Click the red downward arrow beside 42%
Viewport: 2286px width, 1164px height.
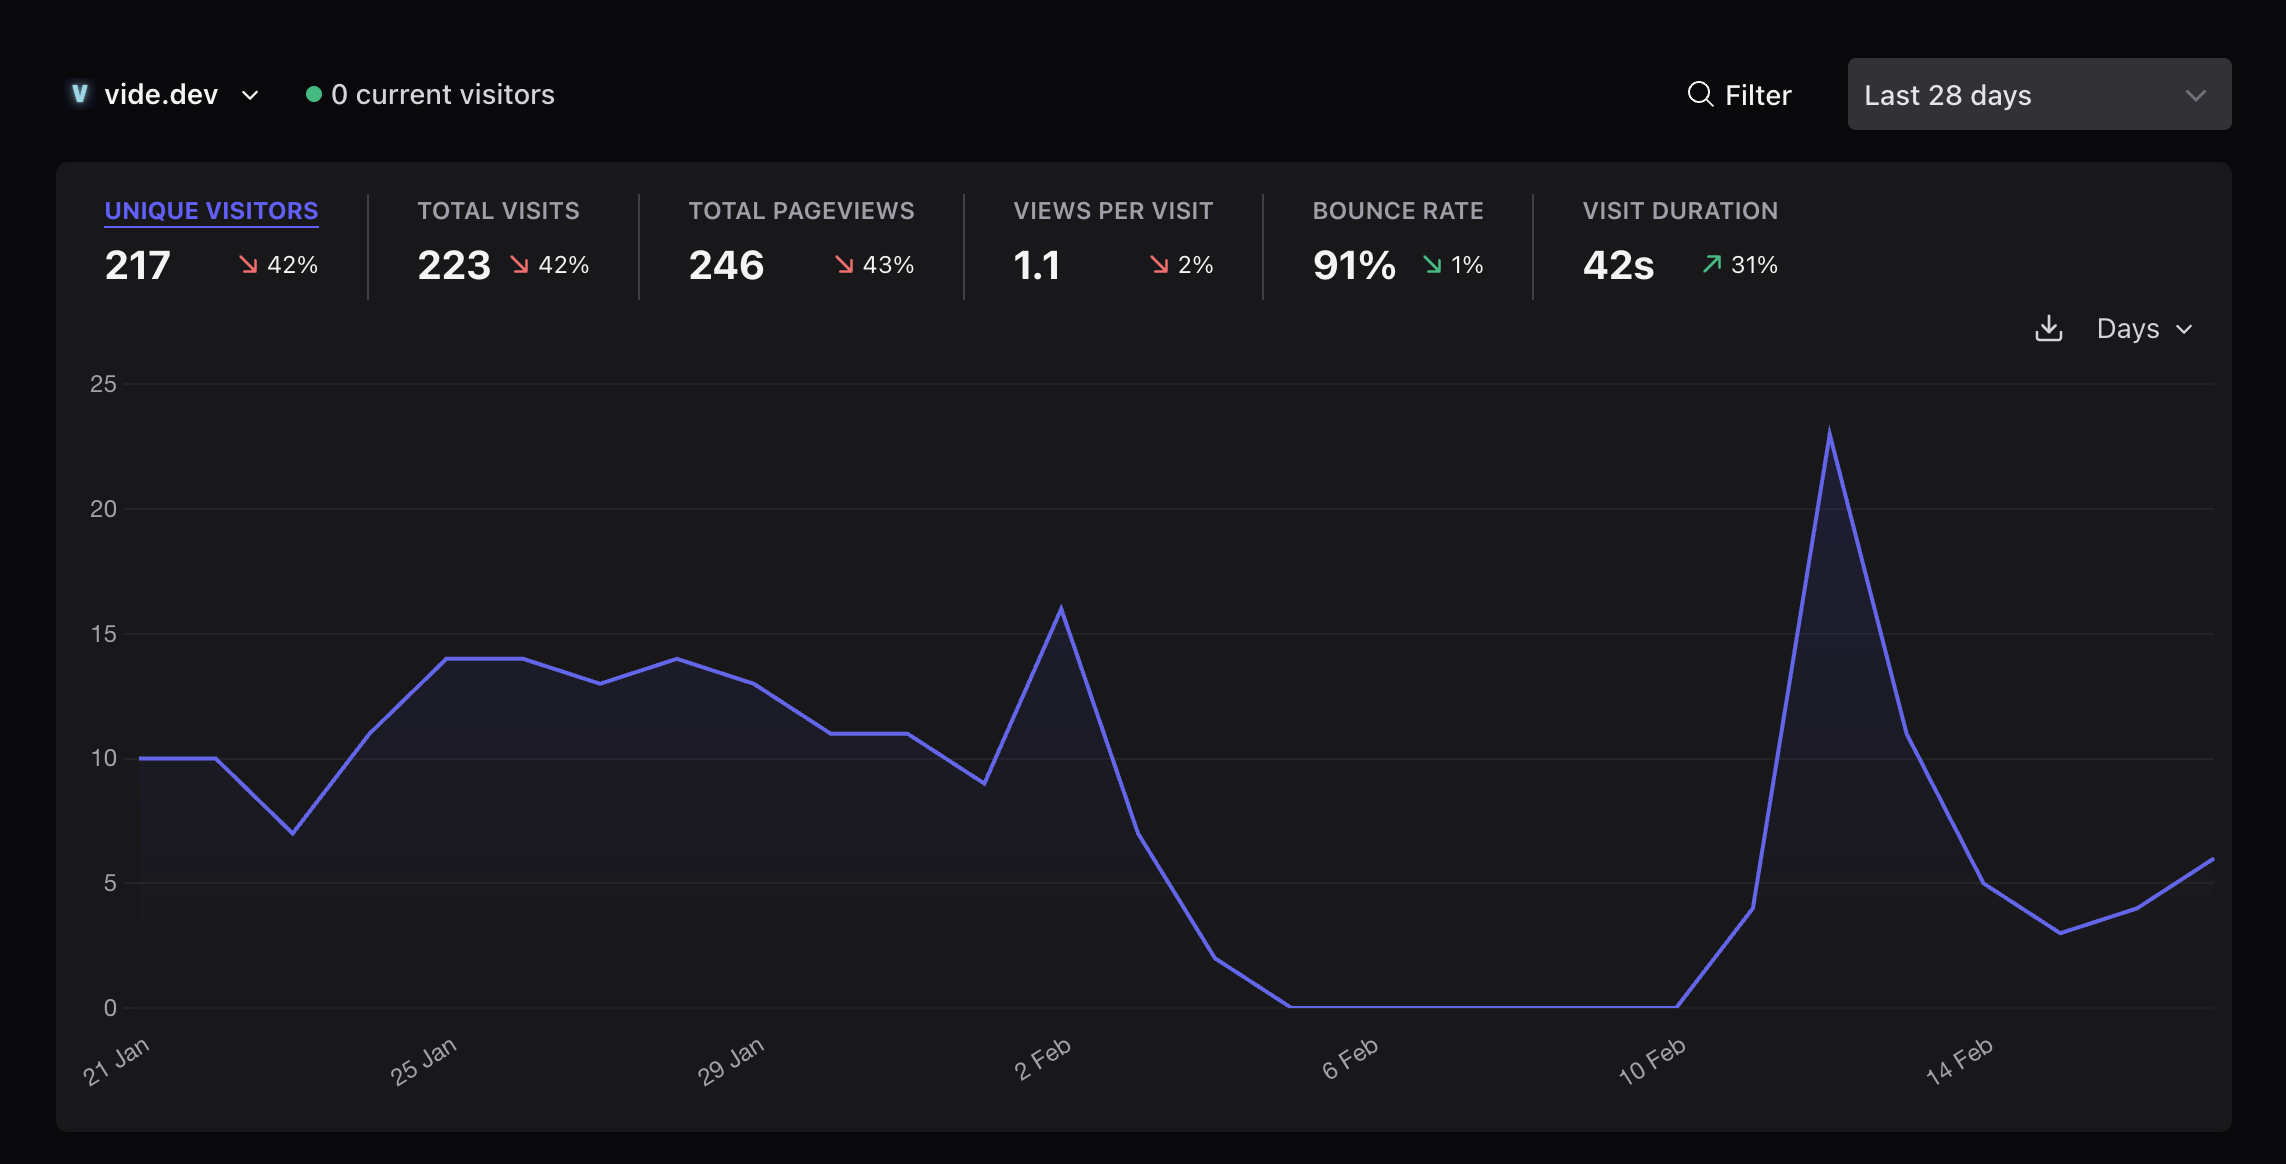point(248,265)
